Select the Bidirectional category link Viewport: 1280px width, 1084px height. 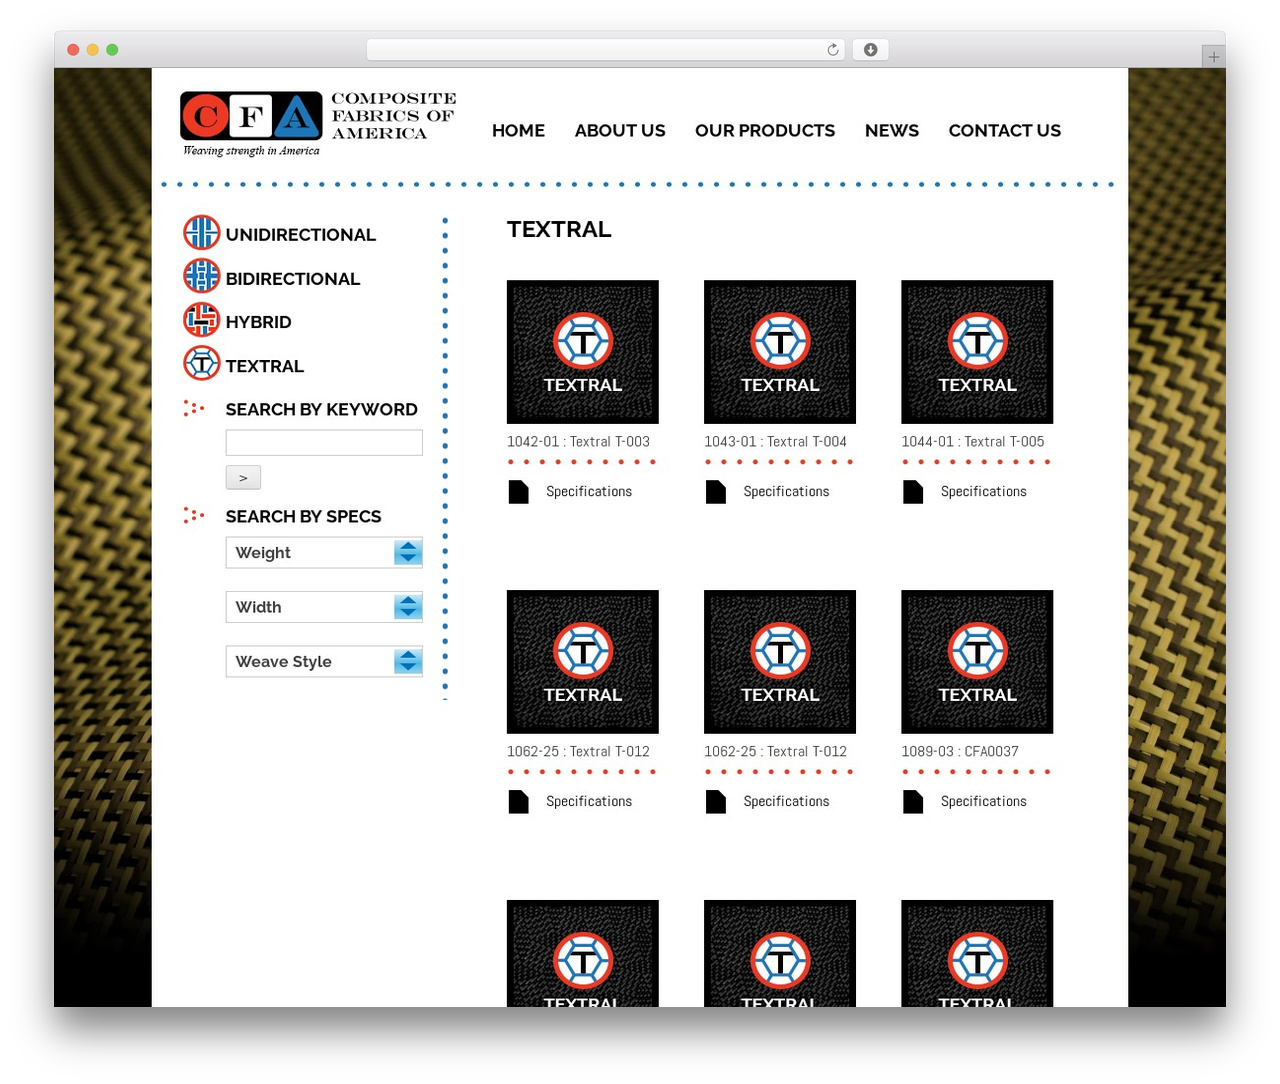pos(292,279)
